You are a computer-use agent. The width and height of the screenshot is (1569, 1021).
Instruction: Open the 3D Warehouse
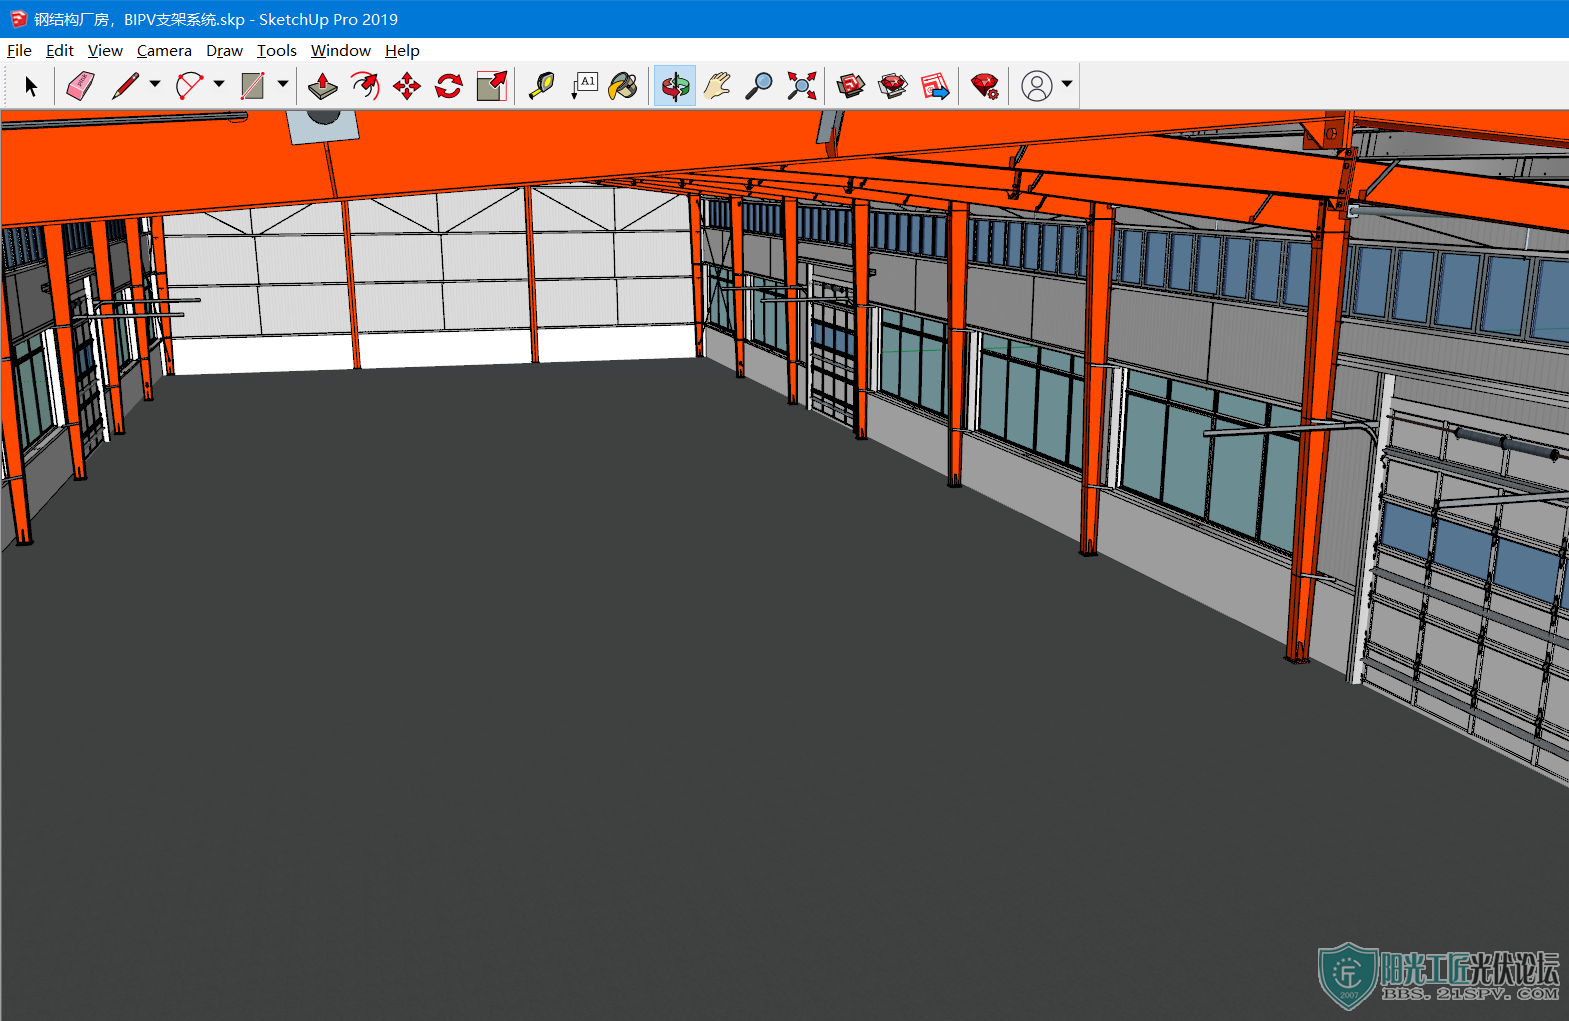(851, 87)
